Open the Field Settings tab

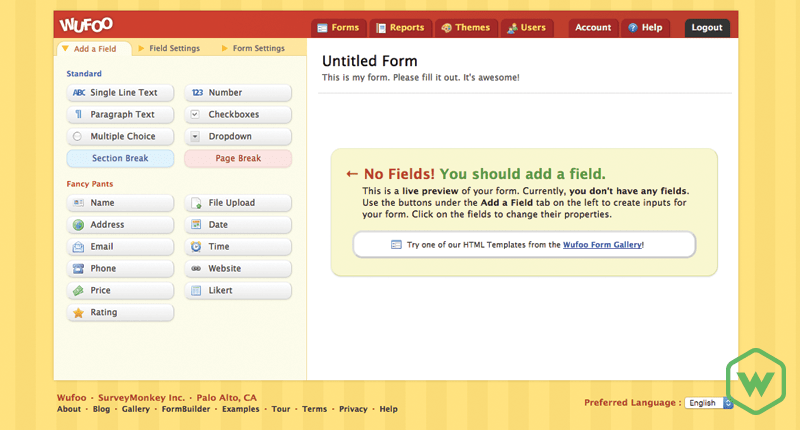(x=169, y=48)
